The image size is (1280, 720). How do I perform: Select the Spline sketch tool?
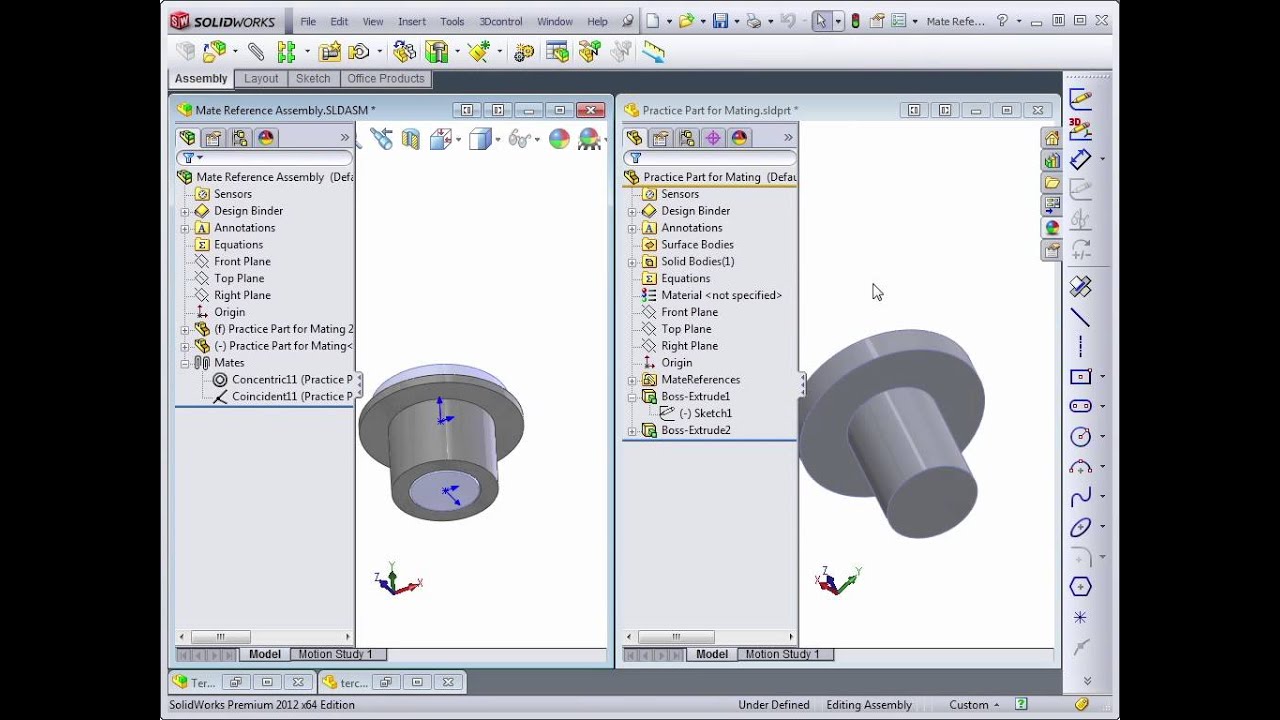pos(1080,497)
